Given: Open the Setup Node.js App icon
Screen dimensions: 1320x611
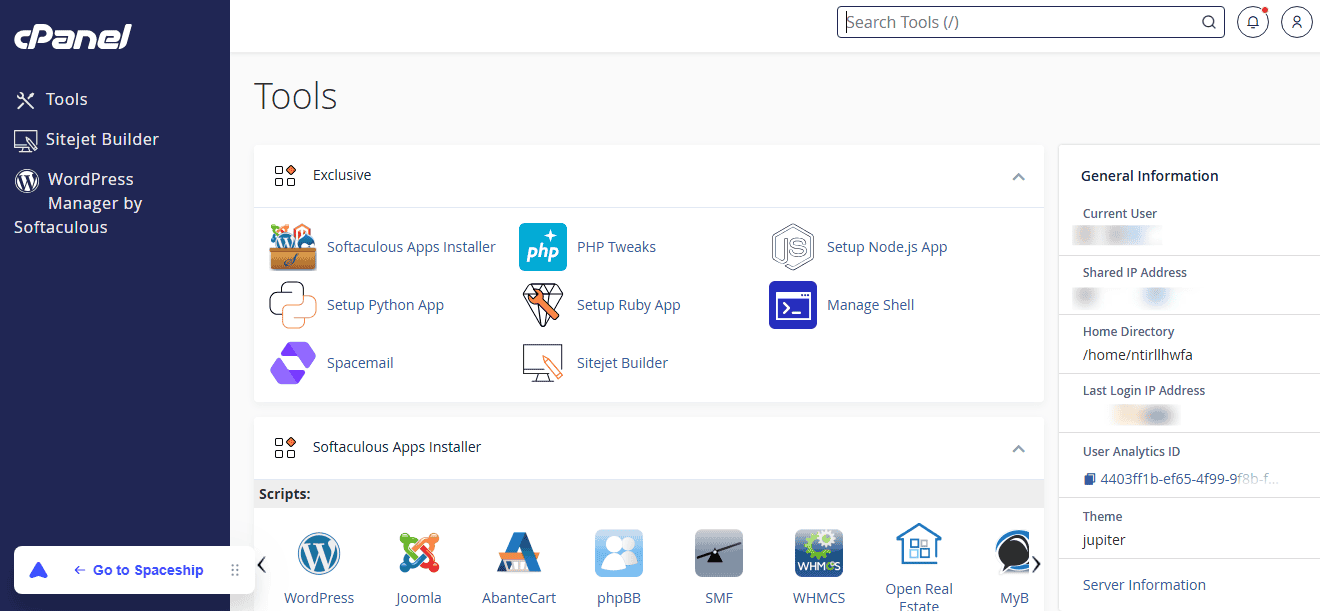Looking at the screenshot, I should click(793, 247).
